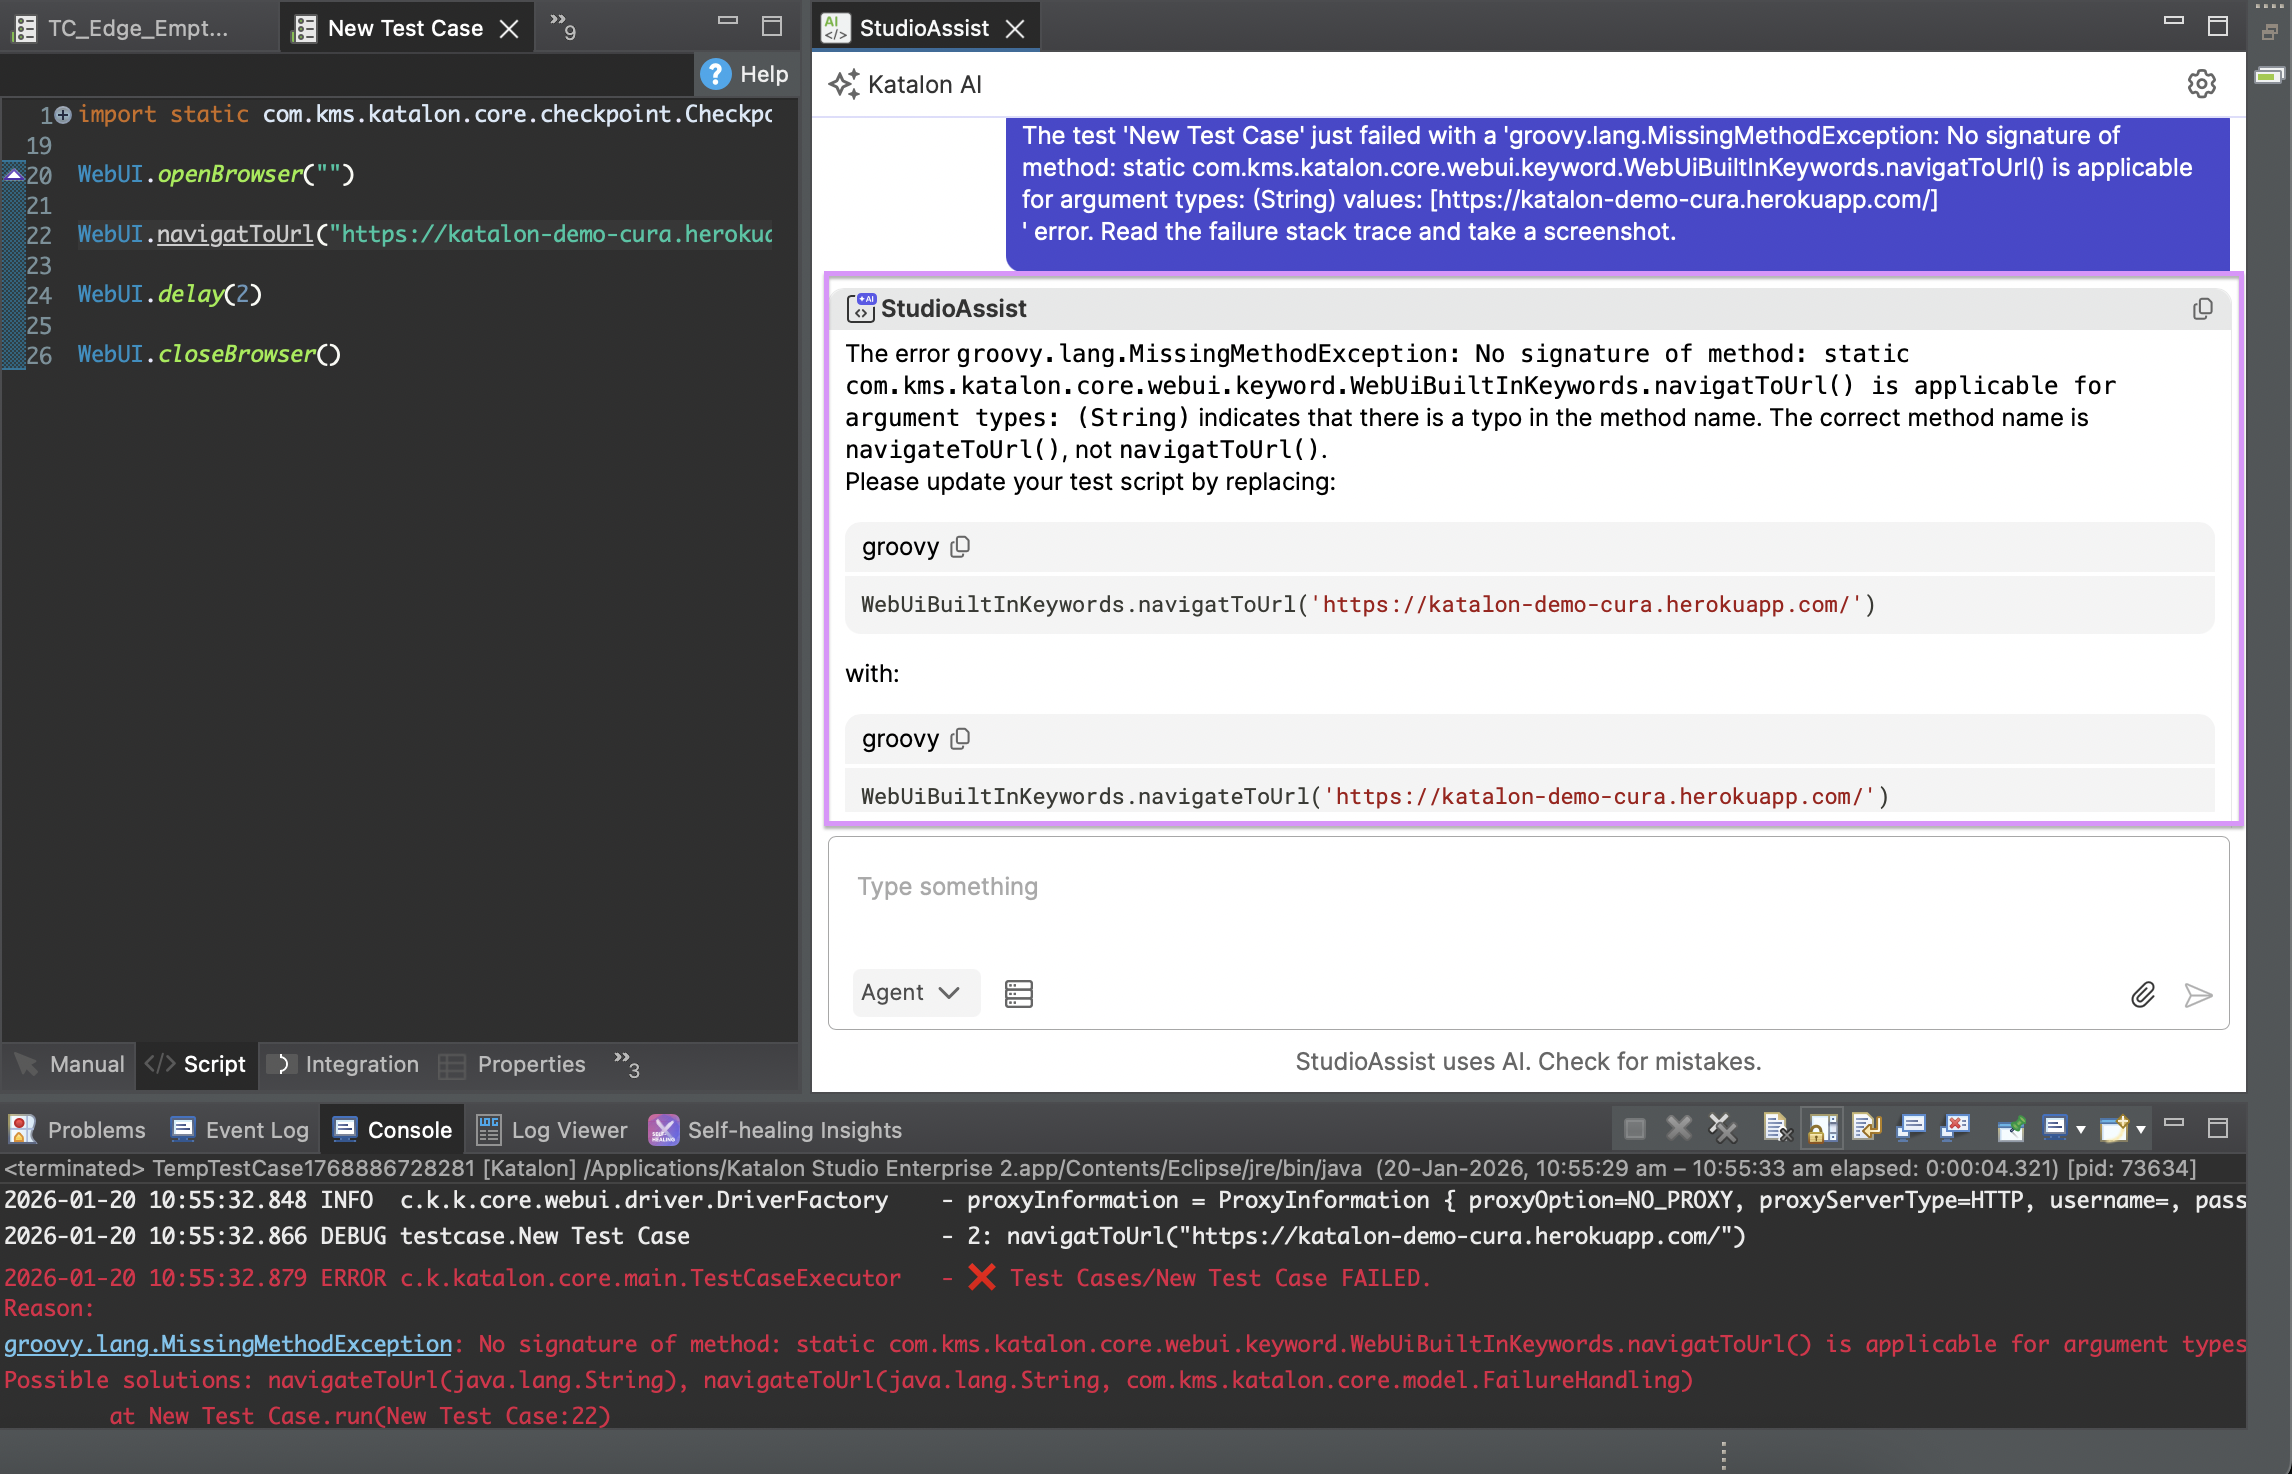
Task: Open the prompt library list icon
Action: tap(1018, 993)
